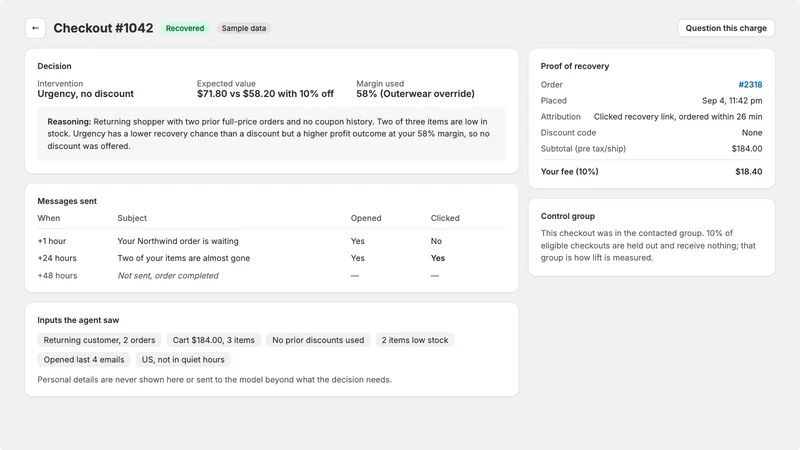Select the +48 hours row time

pos(57,276)
